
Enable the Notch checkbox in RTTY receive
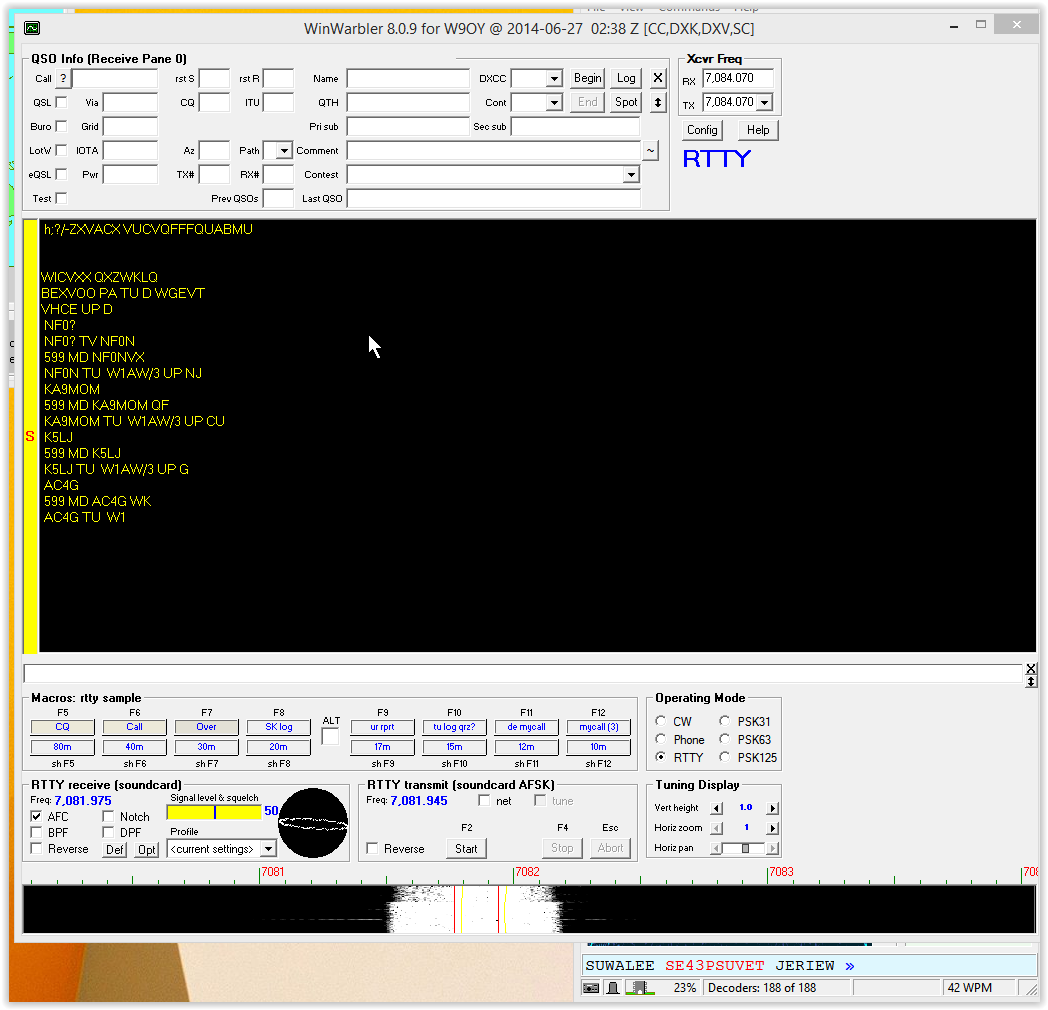(110, 816)
